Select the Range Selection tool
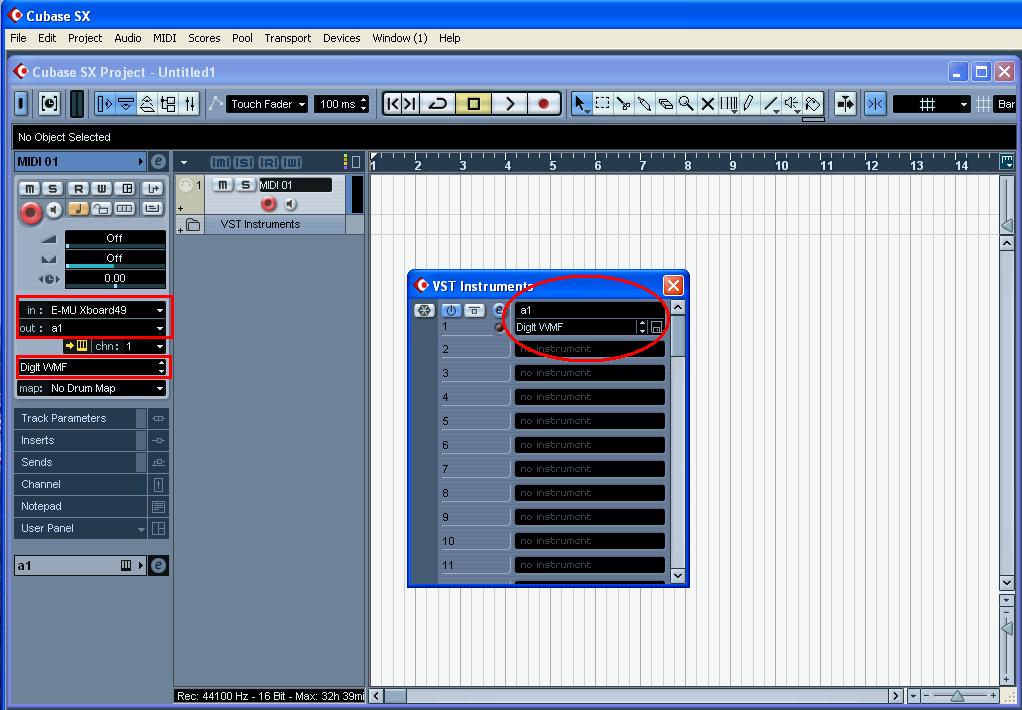Viewport: 1022px width, 710px height. click(x=603, y=104)
